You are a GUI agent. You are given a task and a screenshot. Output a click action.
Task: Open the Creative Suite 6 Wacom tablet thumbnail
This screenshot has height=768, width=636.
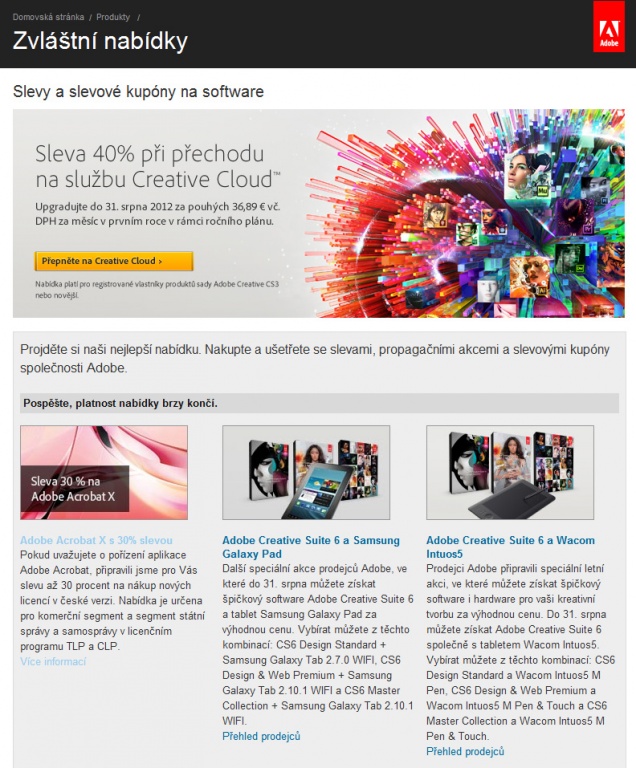[510, 472]
